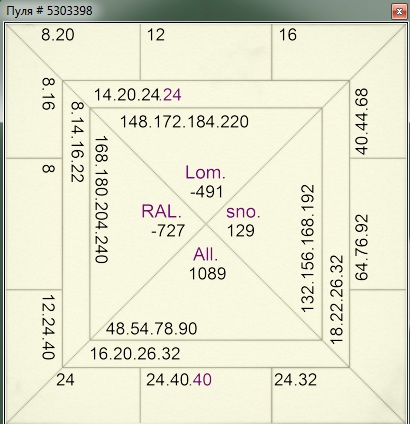Viewport: 410px width, 424px height.
Task: Click the 148.172.184.220 row
Action: 184,122
